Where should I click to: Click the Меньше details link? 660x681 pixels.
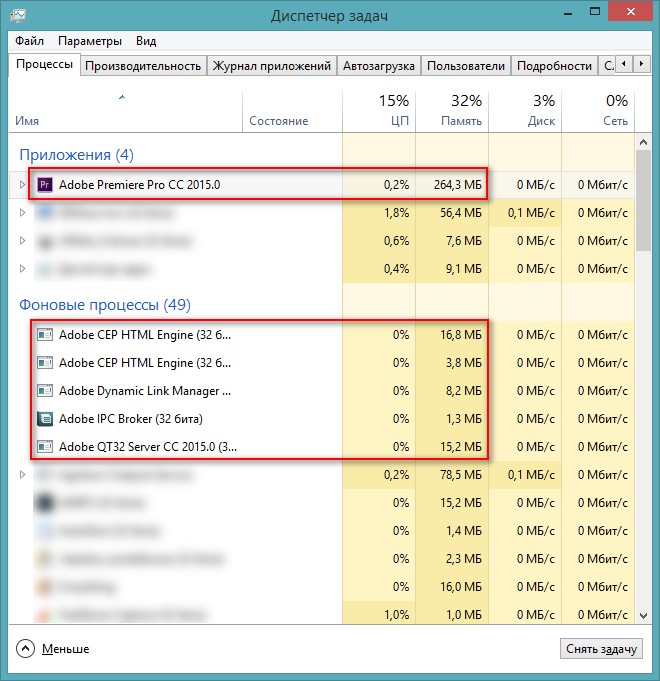[65, 649]
